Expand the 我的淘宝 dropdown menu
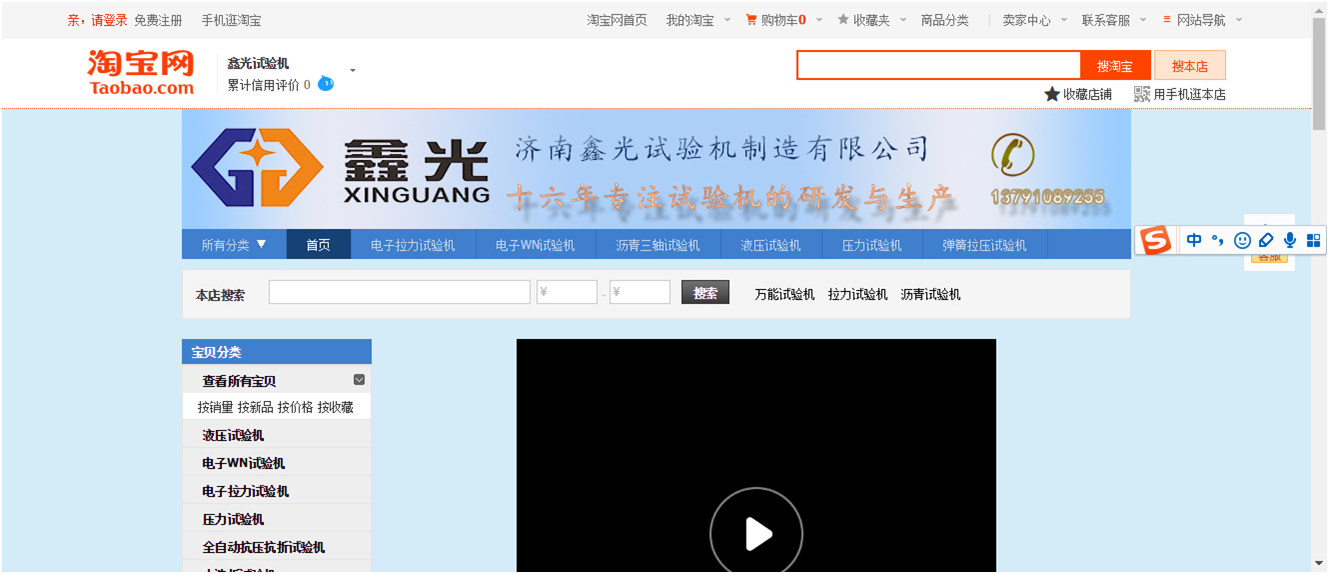 pyautogui.click(x=698, y=20)
